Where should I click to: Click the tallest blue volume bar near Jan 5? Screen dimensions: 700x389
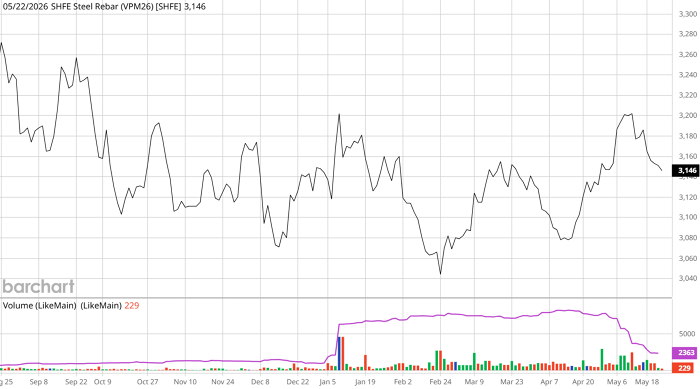(x=339, y=353)
